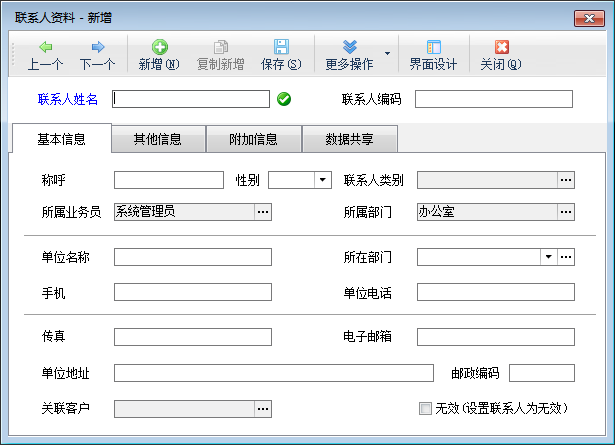Expand the 所在部门 dropdown arrow

(548, 257)
